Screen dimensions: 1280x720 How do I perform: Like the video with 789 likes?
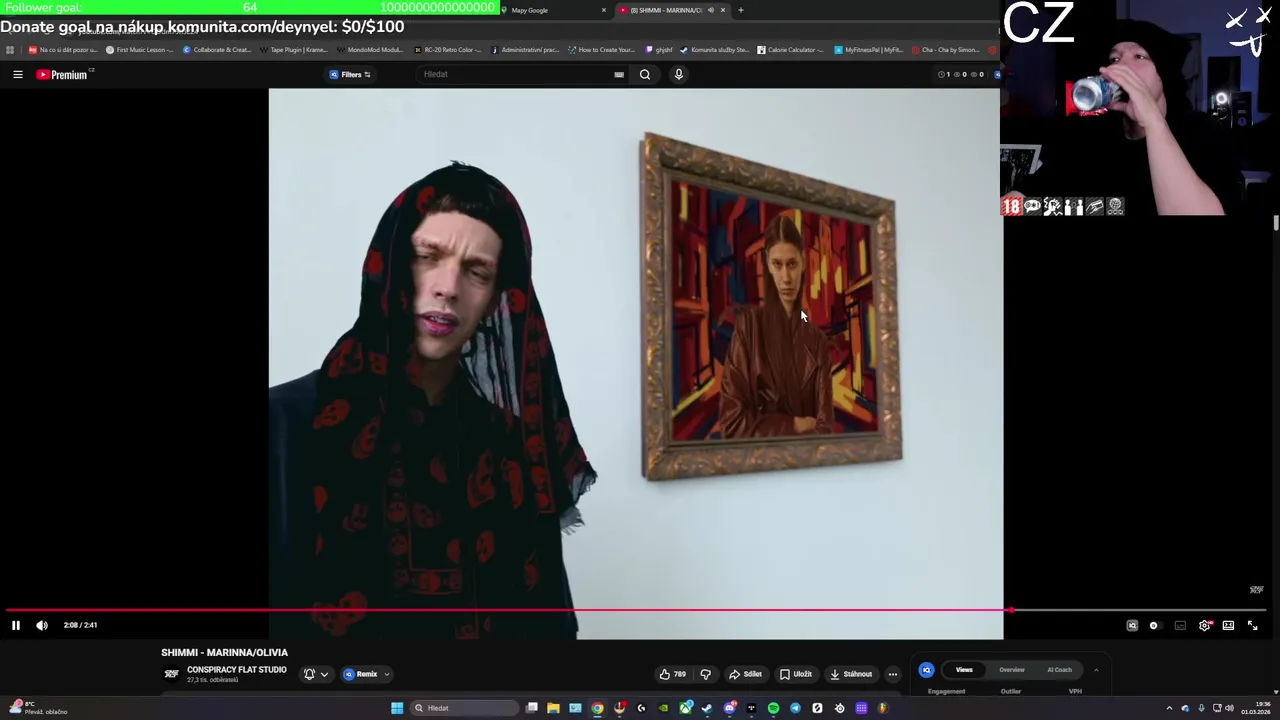[673, 674]
